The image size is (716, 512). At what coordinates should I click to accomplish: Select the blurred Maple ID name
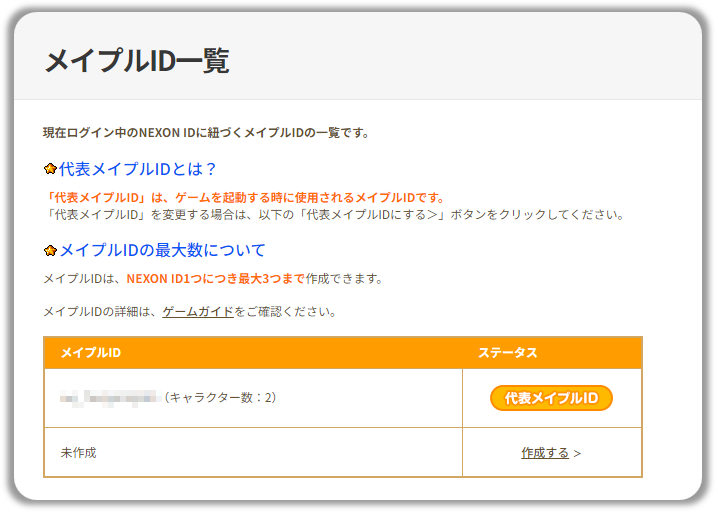point(110,398)
